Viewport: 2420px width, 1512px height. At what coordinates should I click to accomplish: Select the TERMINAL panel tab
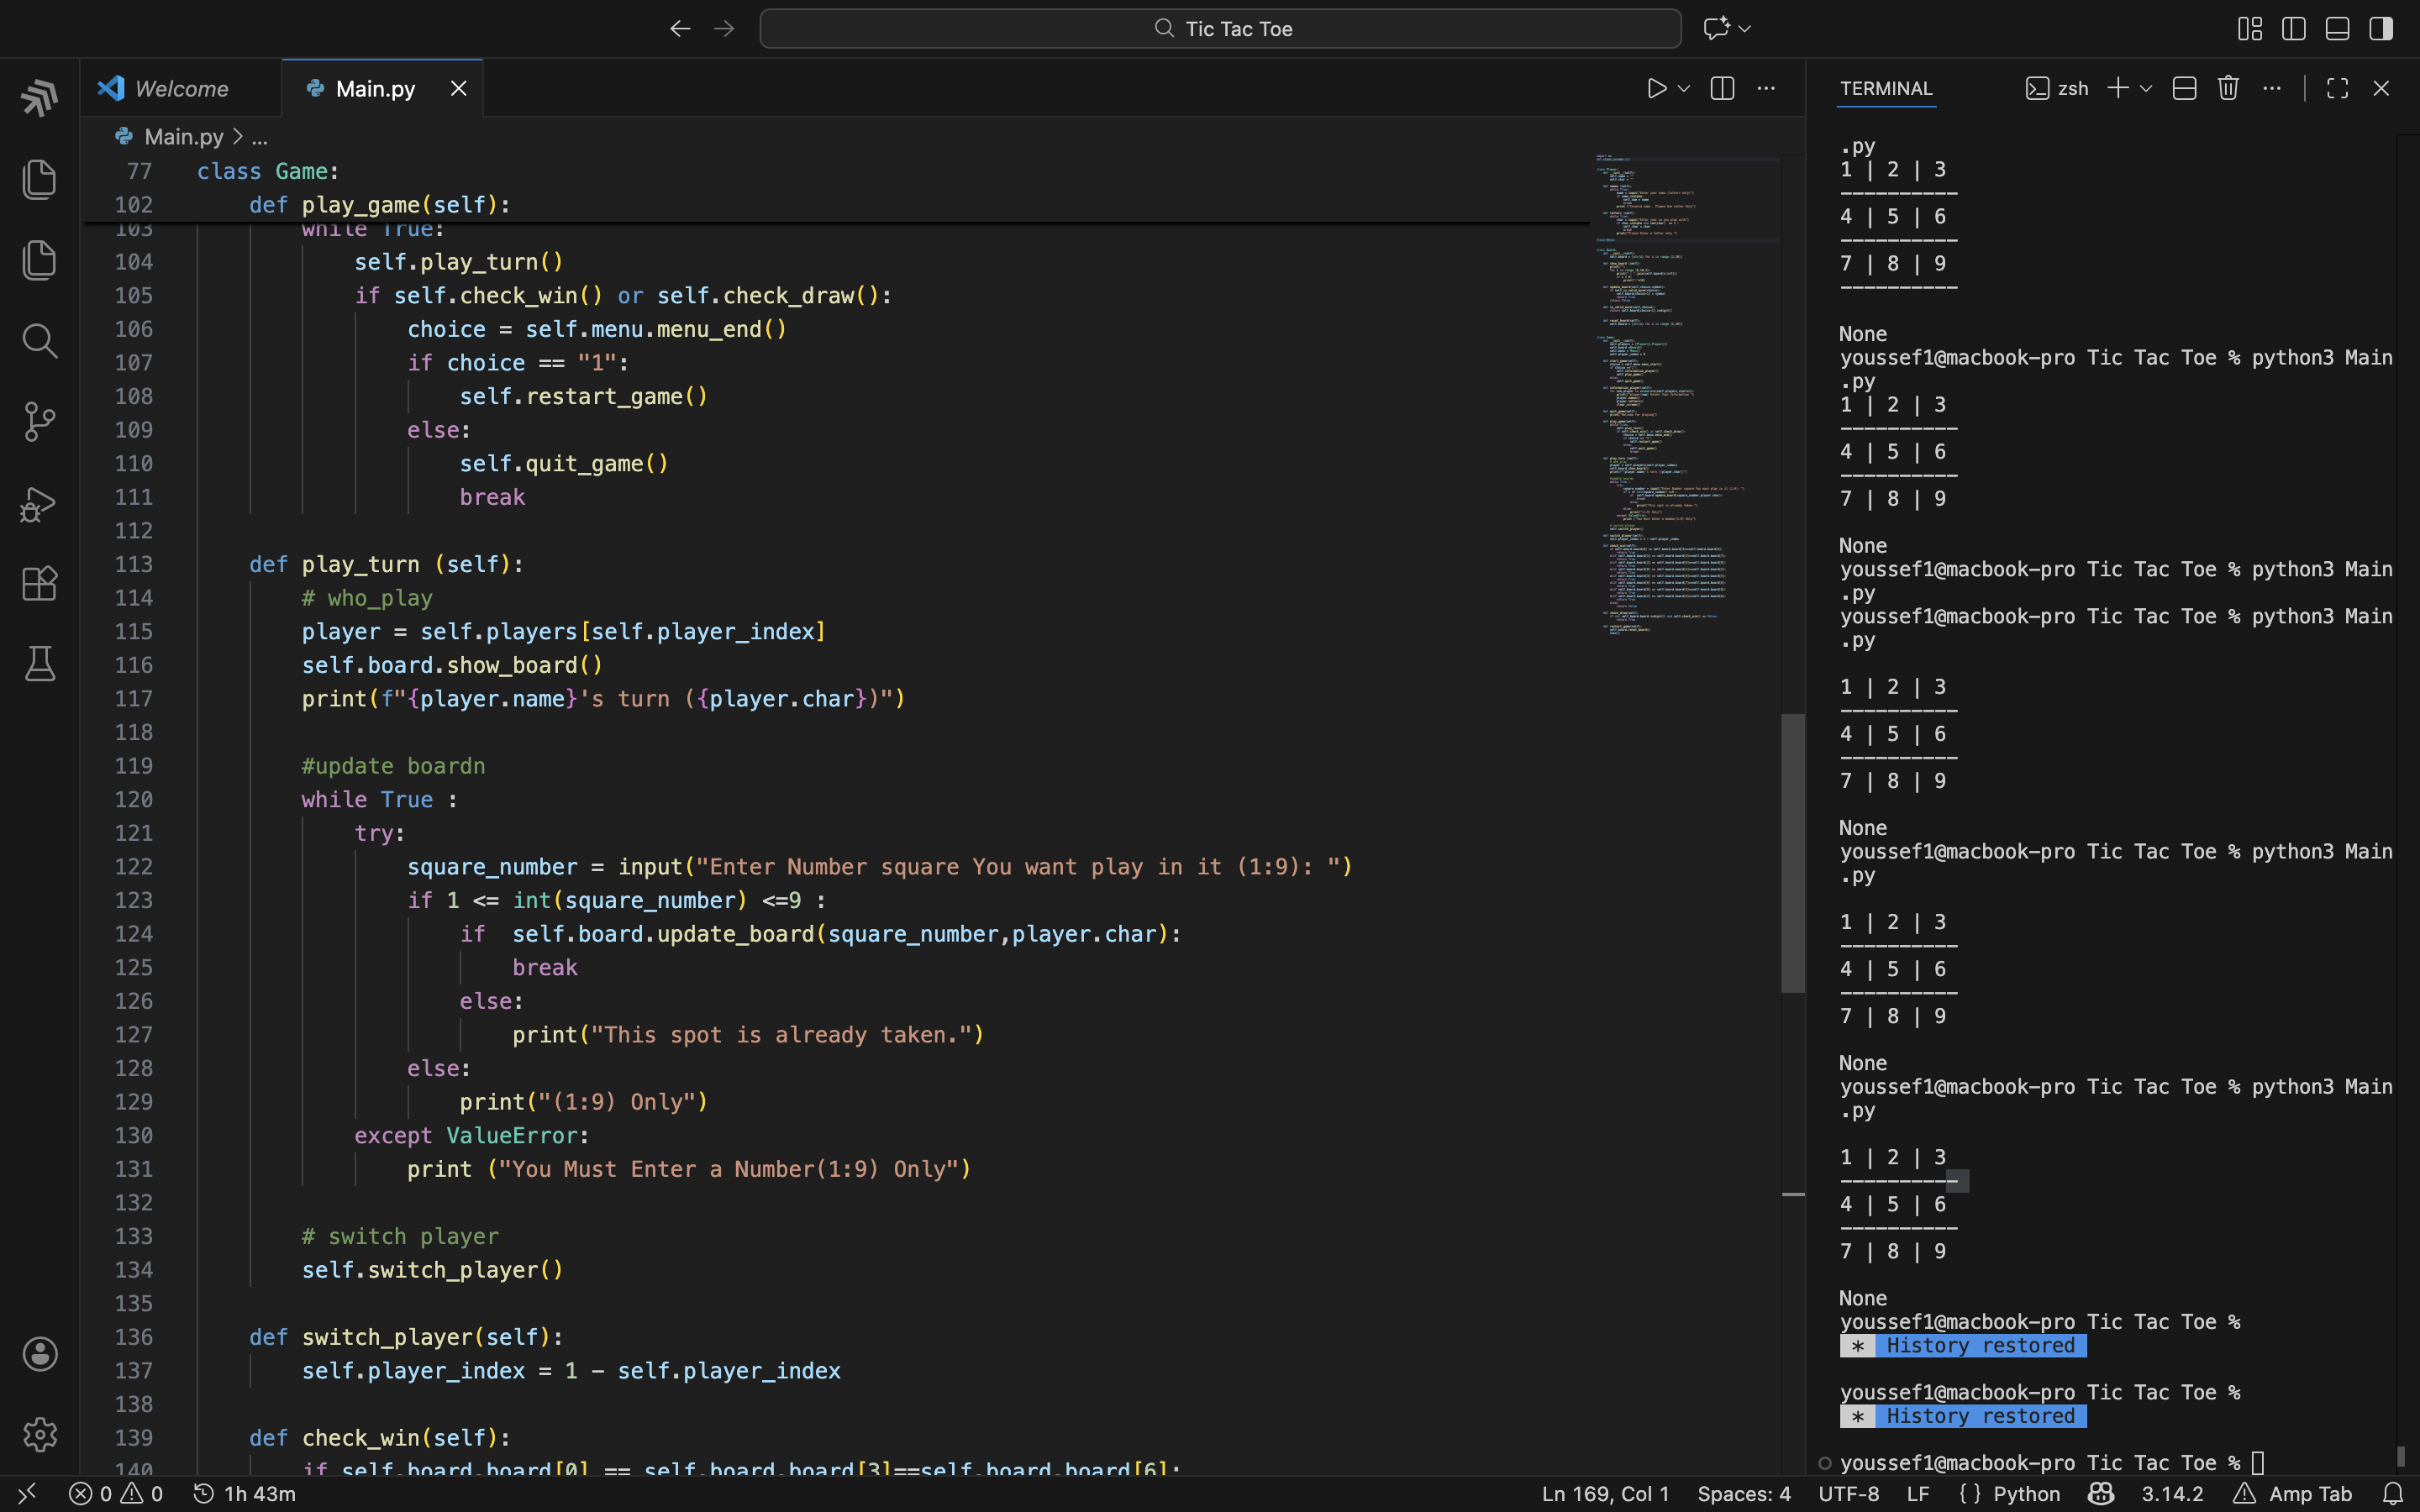(1886, 88)
